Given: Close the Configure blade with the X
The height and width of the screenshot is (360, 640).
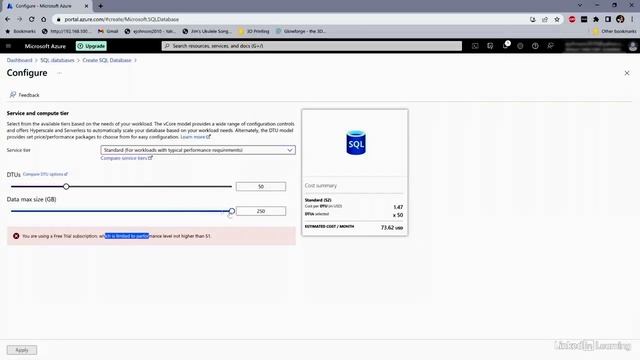Looking at the screenshot, I should point(627,73).
